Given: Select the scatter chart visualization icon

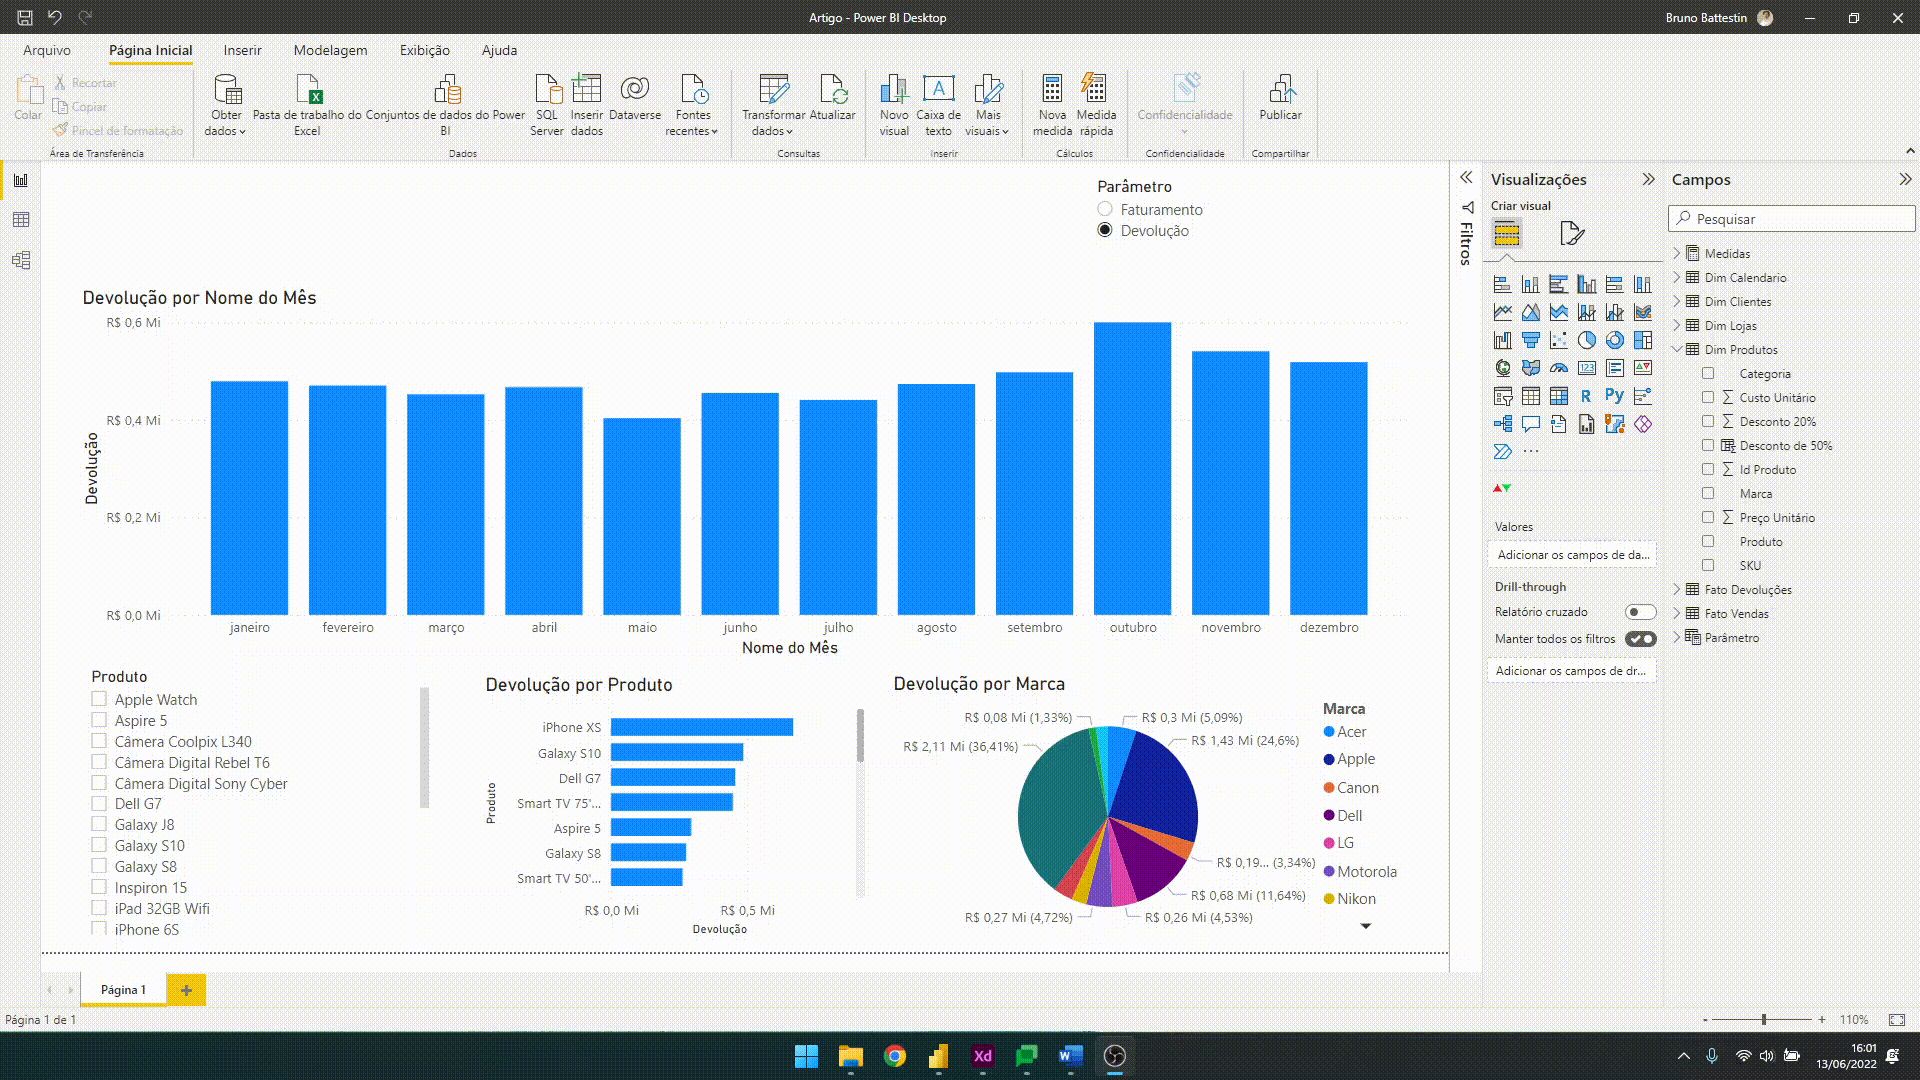Looking at the screenshot, I should 1559,340.
